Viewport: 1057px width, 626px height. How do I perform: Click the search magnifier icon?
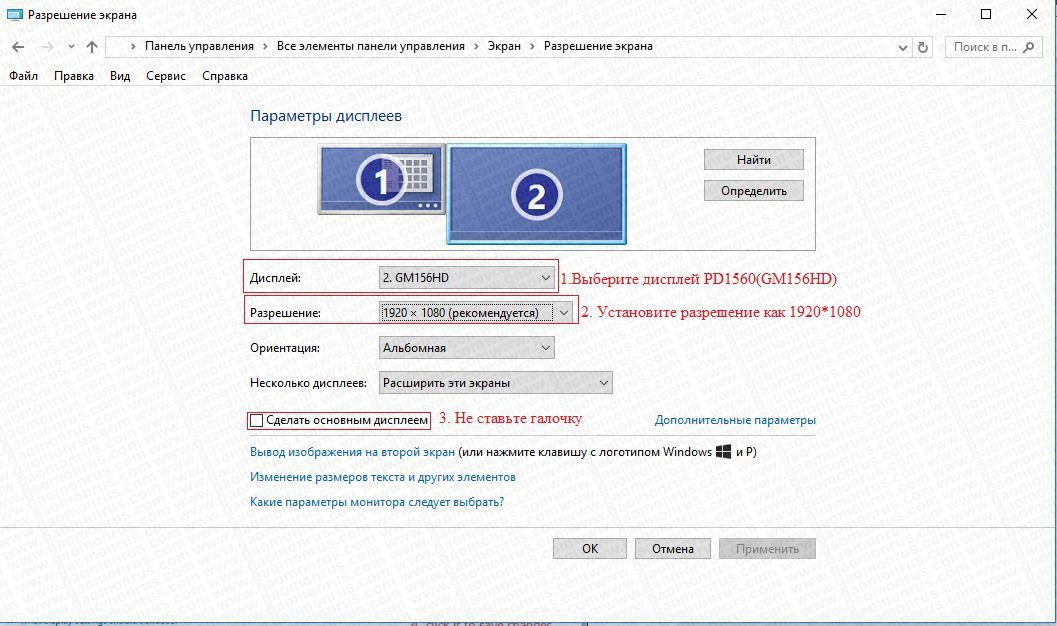pos(1029,46)
